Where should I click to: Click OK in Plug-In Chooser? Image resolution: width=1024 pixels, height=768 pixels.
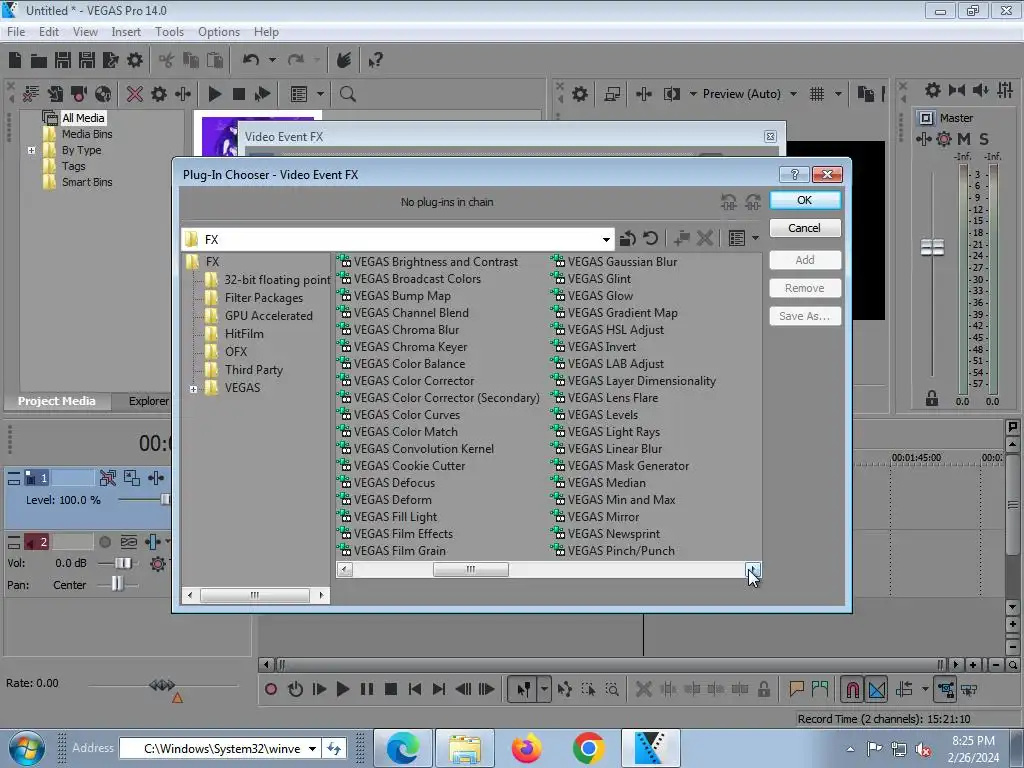(805, 200)
